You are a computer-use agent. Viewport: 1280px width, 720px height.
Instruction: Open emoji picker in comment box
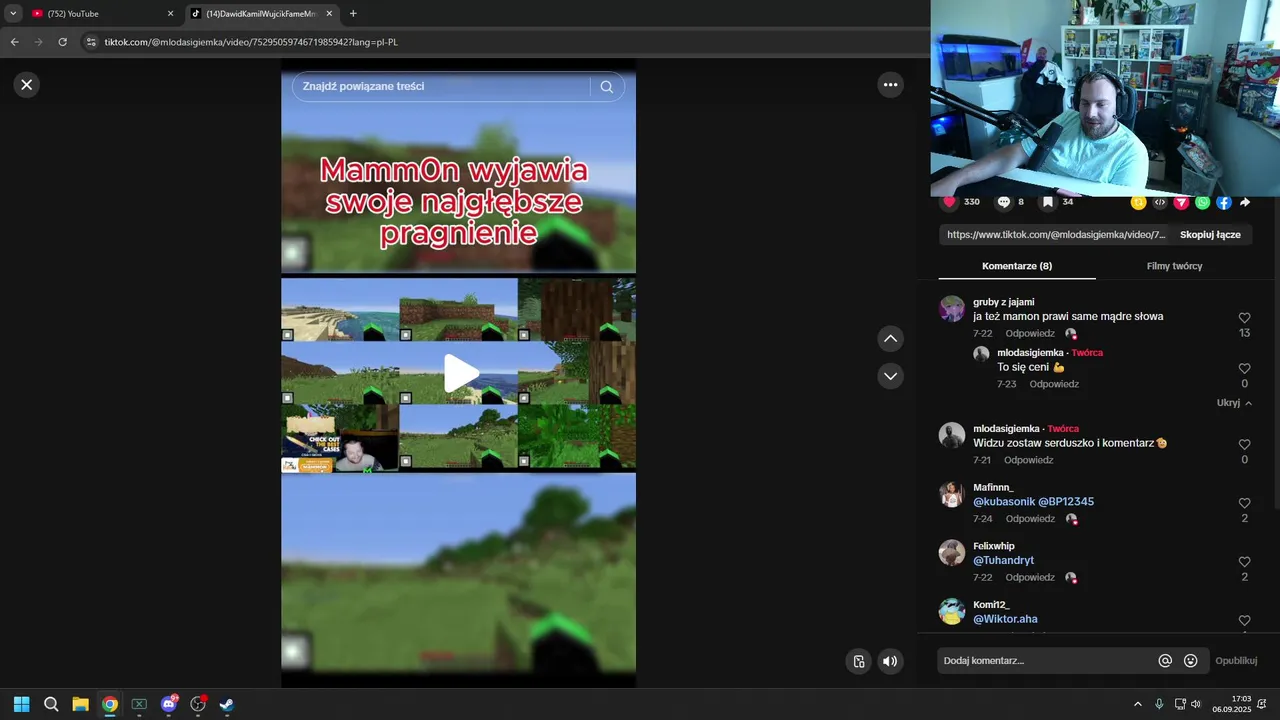coord(1190,661)
